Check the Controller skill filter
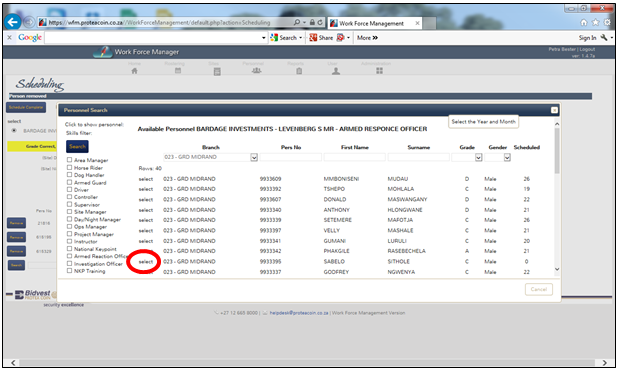This screenshot has width=618, height=371. (x=69, y=197)
